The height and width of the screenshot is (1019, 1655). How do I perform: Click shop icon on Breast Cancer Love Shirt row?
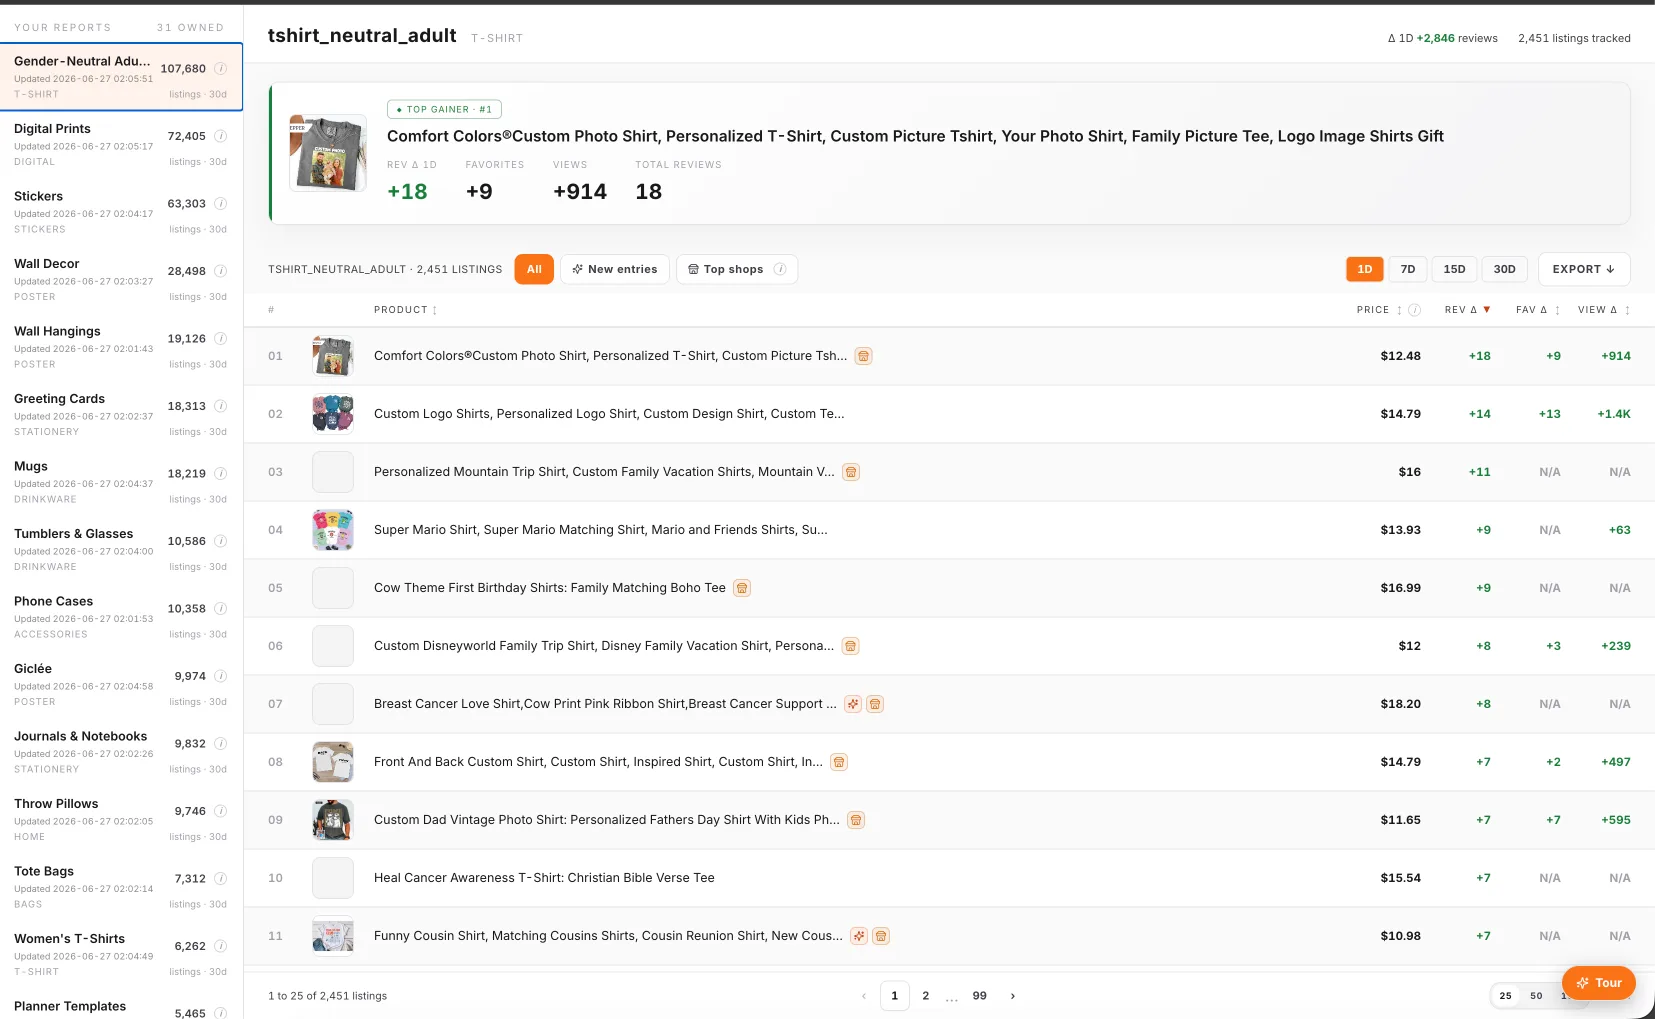[x=875, y=704]
